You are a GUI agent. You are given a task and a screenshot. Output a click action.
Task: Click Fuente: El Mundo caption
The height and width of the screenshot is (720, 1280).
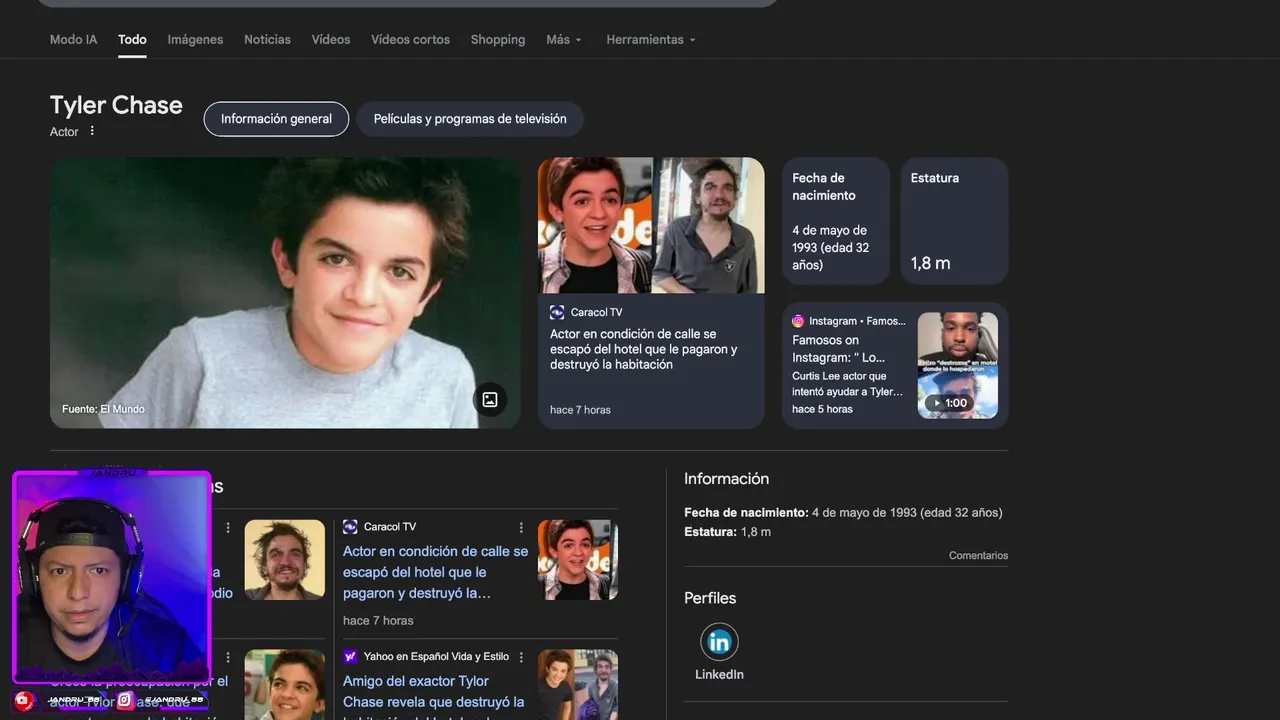(x=103, y=409)
